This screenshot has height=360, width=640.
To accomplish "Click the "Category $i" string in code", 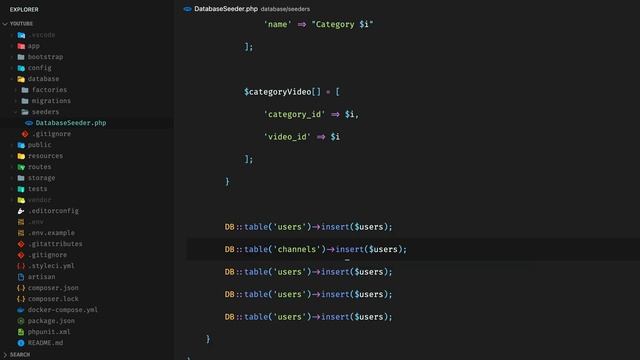I will pos(342,24).
